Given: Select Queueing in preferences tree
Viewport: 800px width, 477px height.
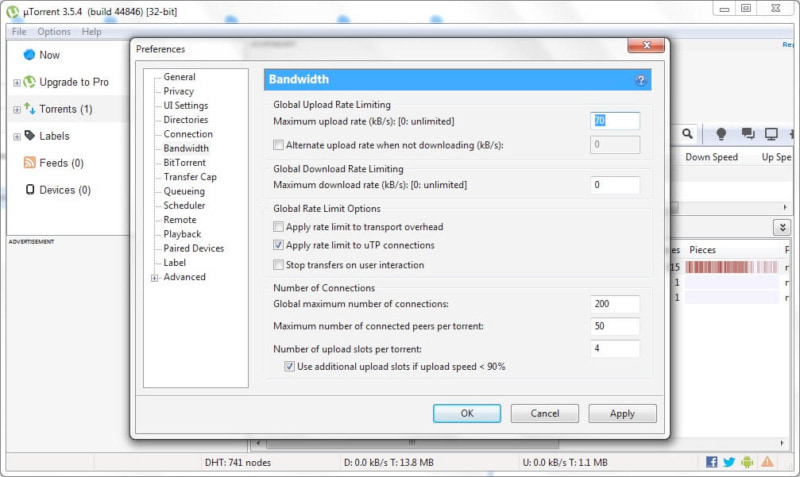Looking at the screenshot, I should (x=184, y=191).
